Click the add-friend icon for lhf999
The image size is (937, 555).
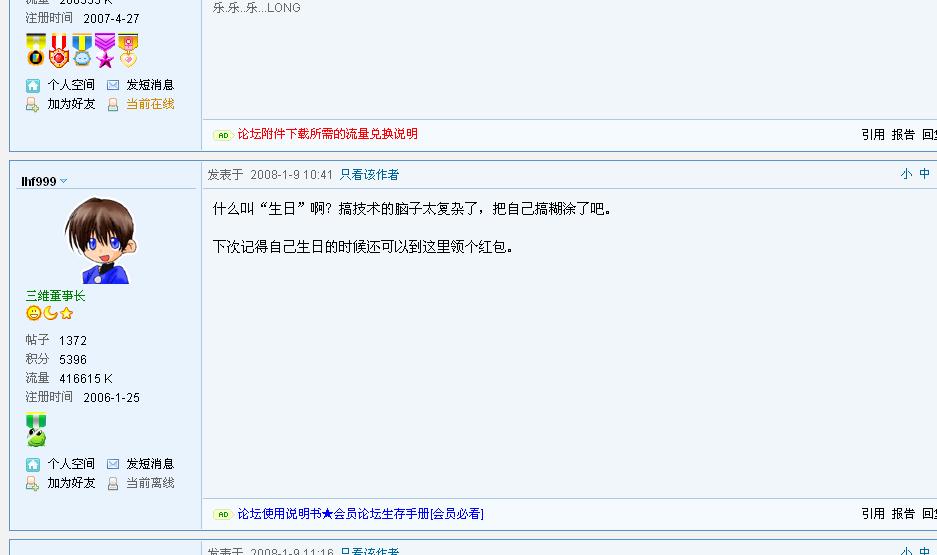coord(32,483)
